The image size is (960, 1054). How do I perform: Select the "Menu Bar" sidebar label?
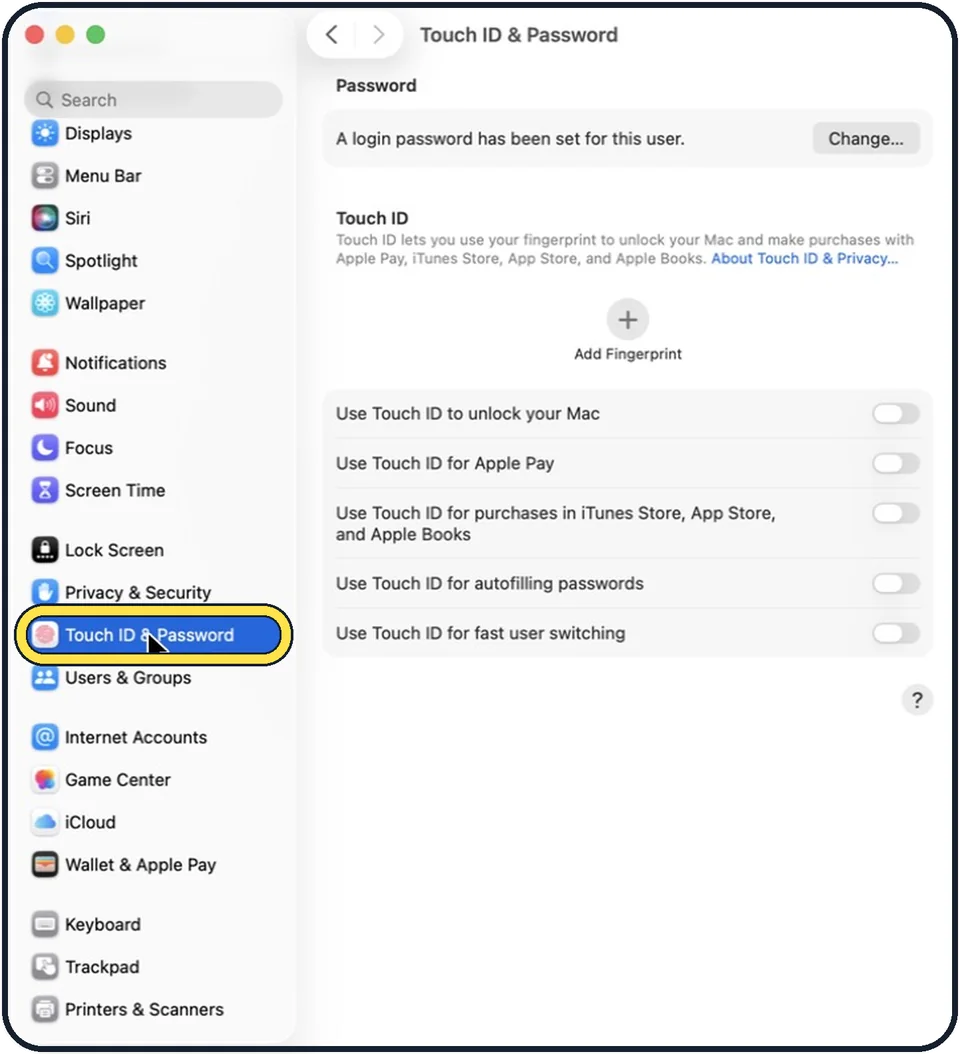tap(103, 176)
